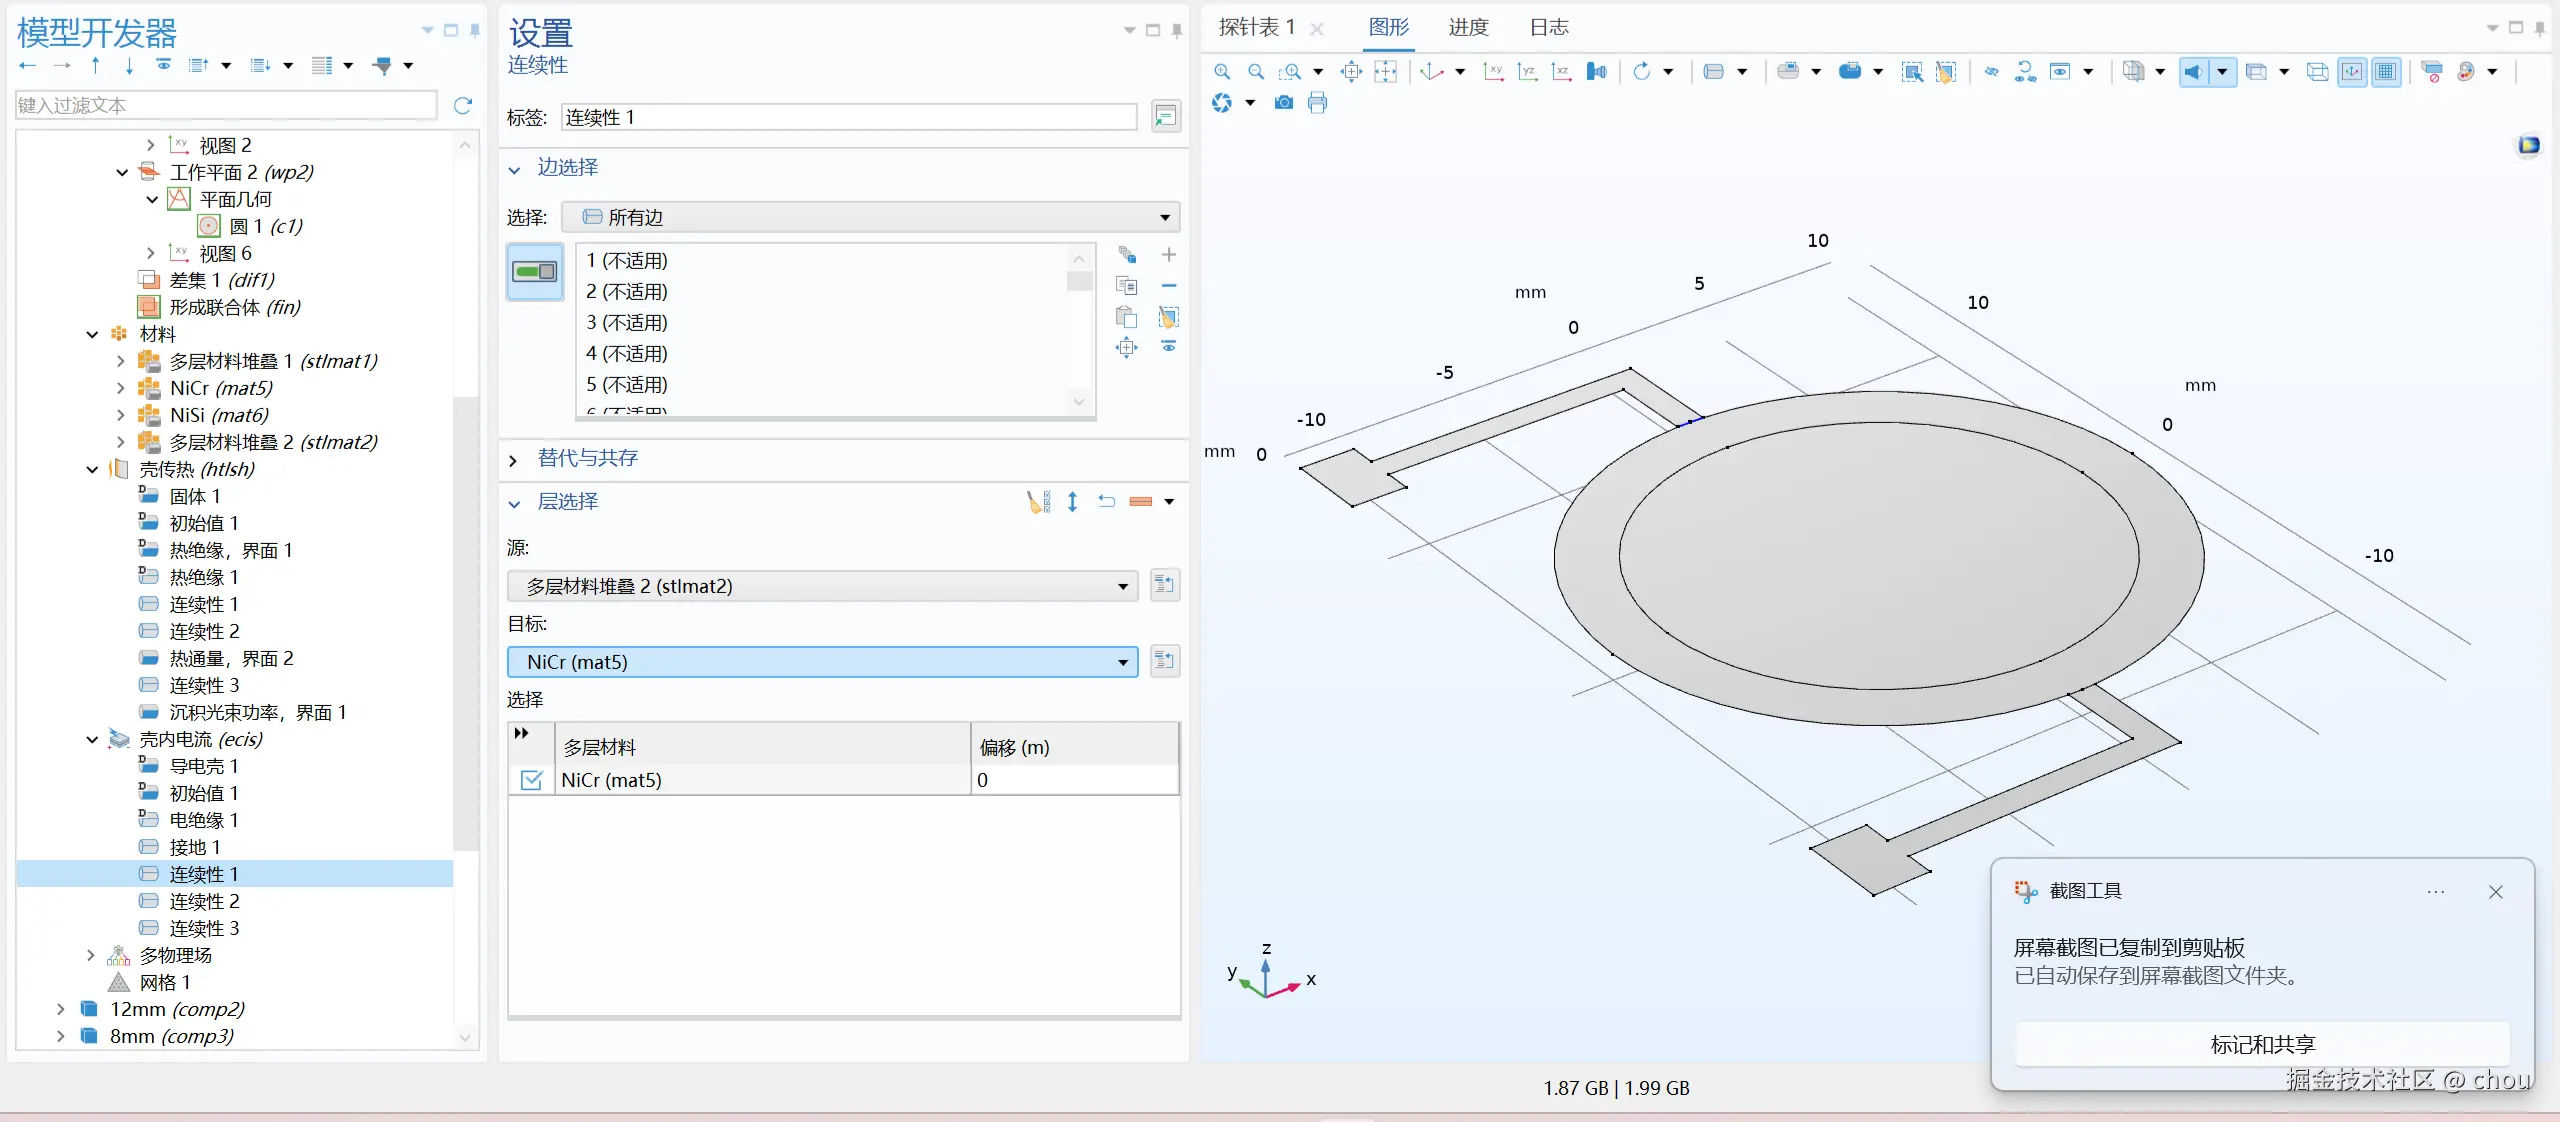The width and height of the screenshot is (2560, 1122).
Task: Click the rotate view icon
Action: click(1641, 71)
